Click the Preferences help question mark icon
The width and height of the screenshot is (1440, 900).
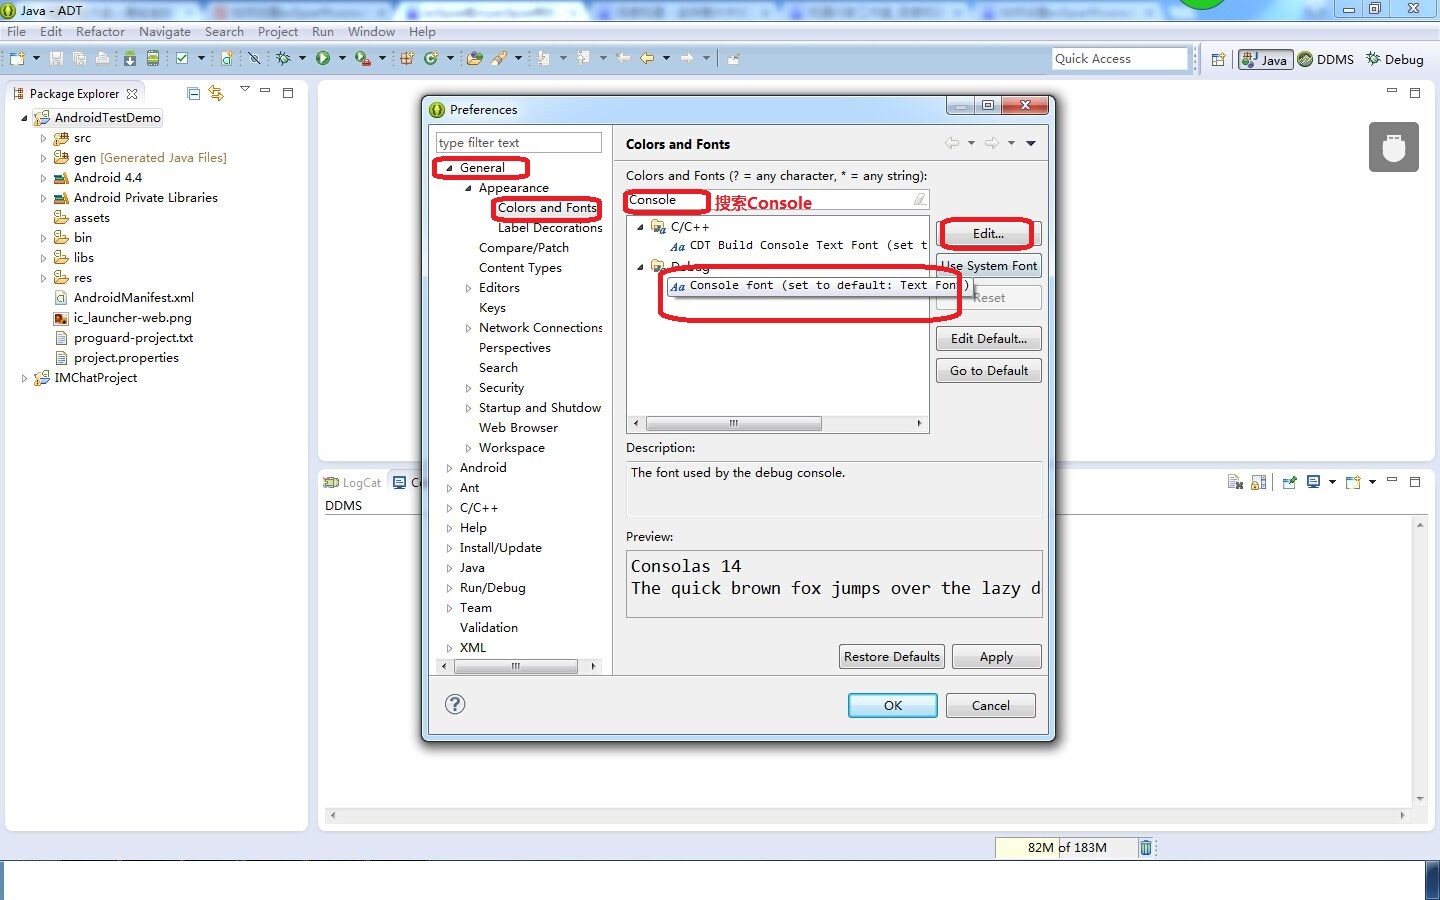(x=455, y=704)
